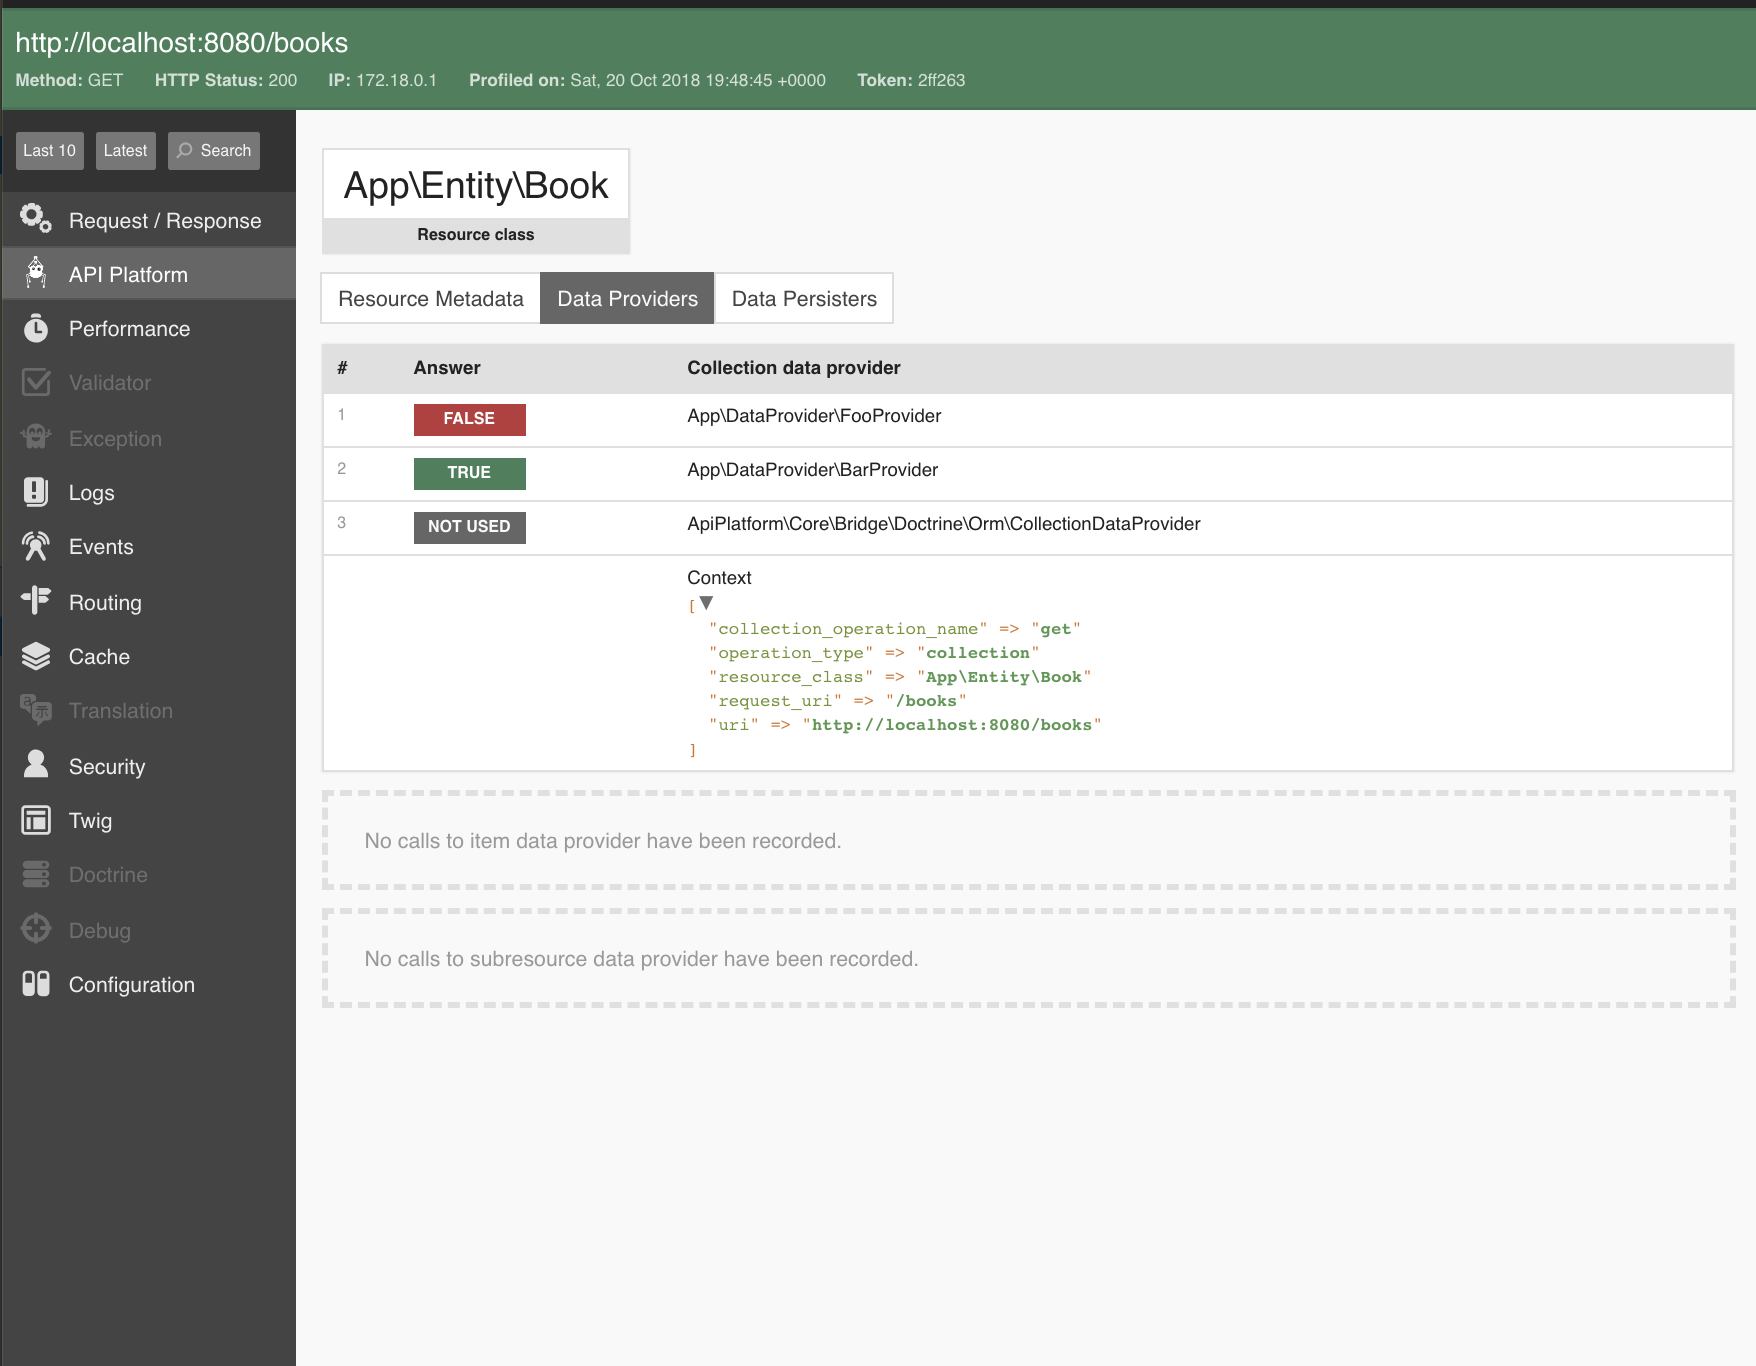Click the Routing signpost icon

tap(36, 601)
